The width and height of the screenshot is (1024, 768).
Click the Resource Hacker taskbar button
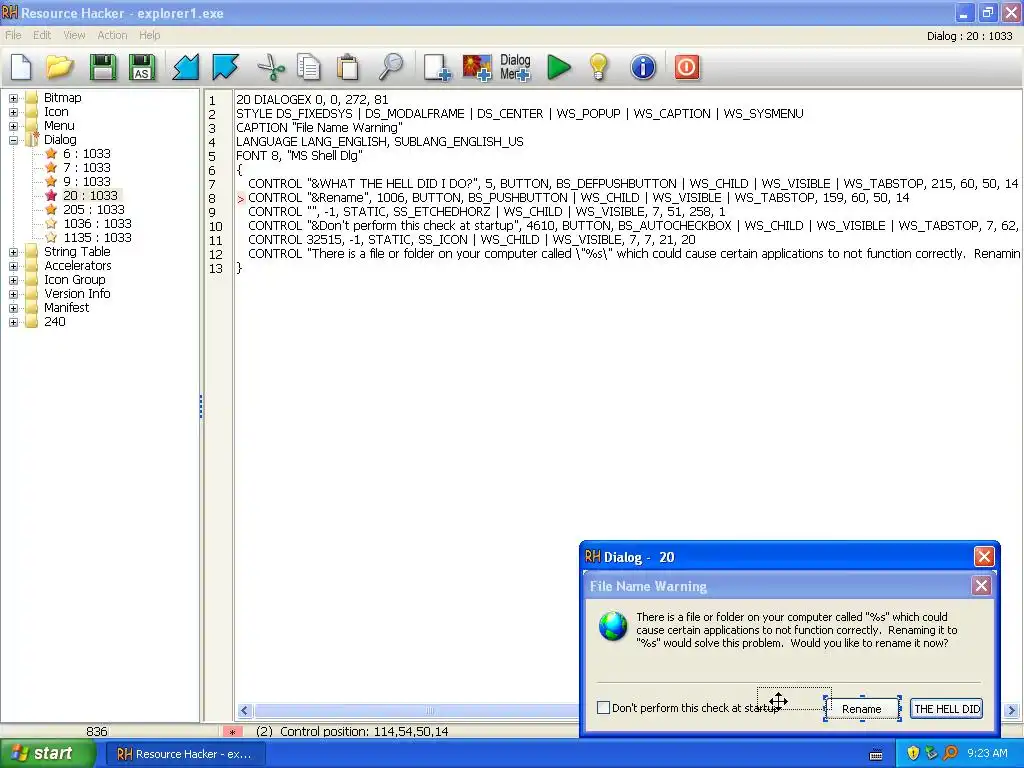(x=185, y=754)
